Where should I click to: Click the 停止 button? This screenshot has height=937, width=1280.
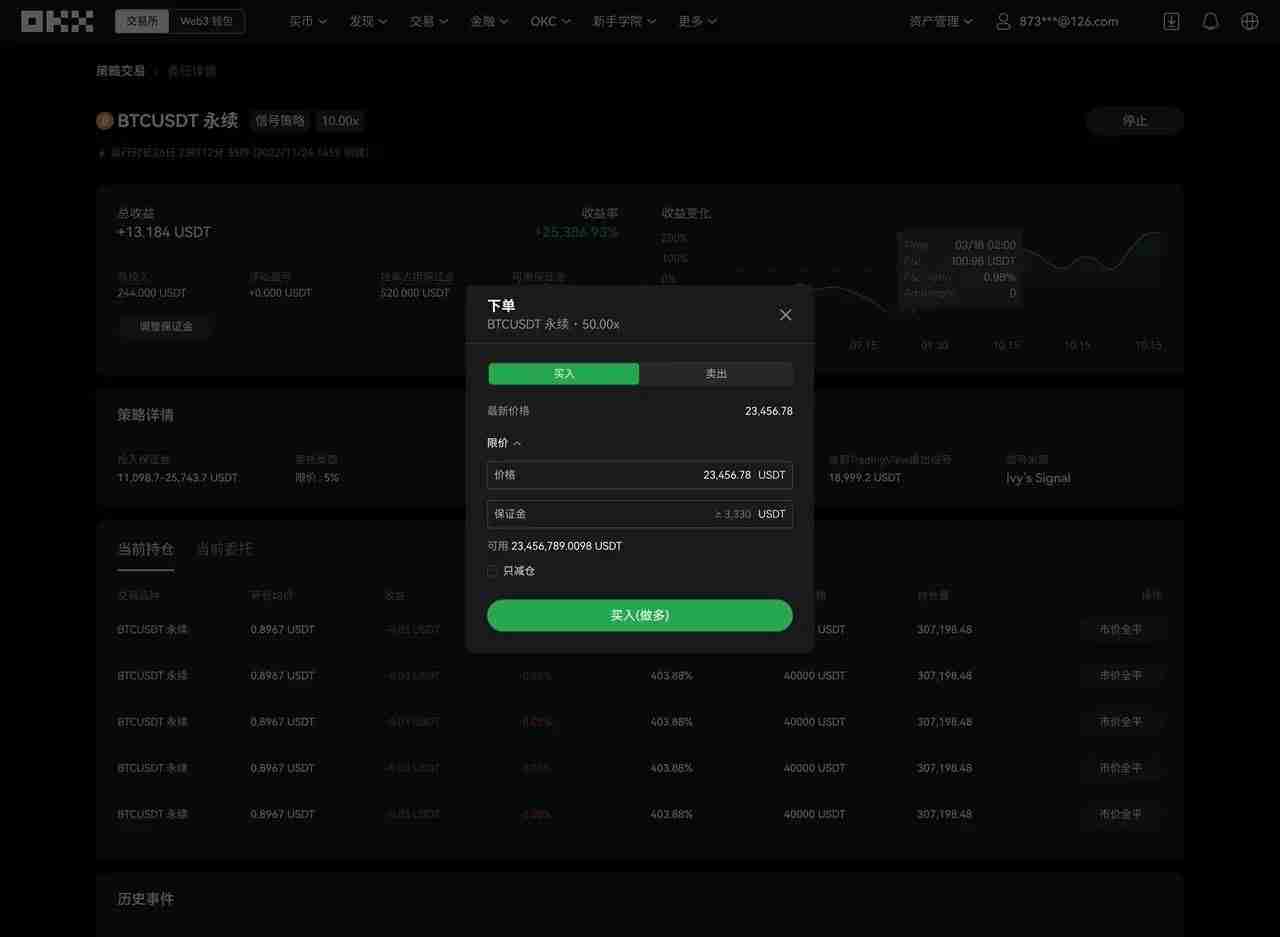tap(1134, 120)
